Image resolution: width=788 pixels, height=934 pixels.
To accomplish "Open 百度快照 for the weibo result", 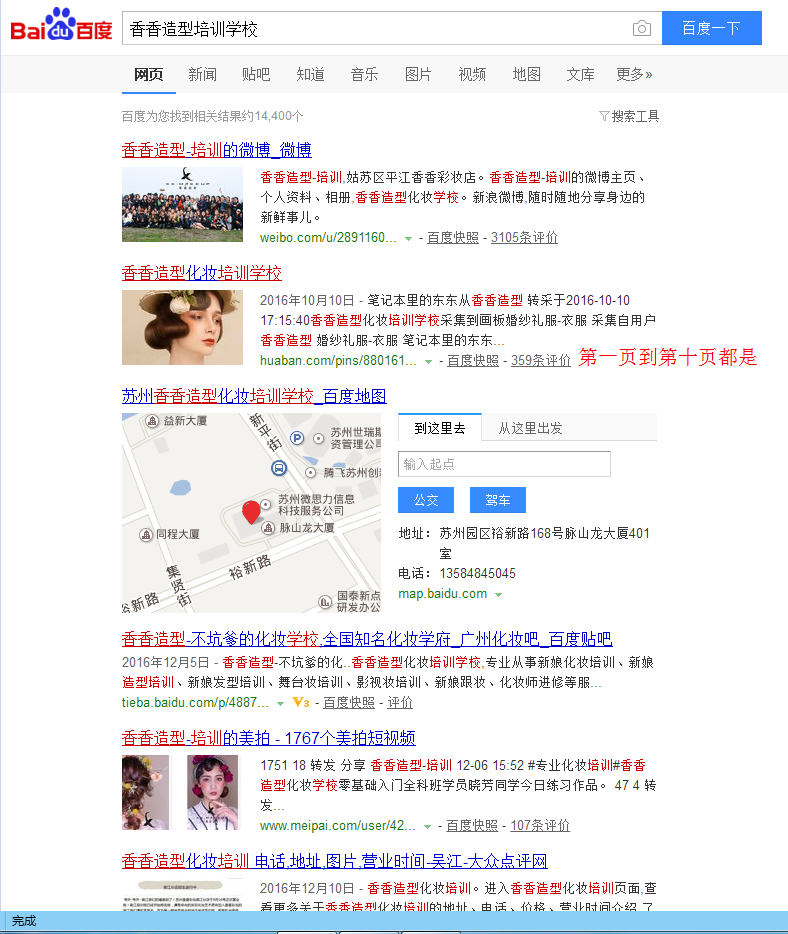I will click(x=453, y=238).
